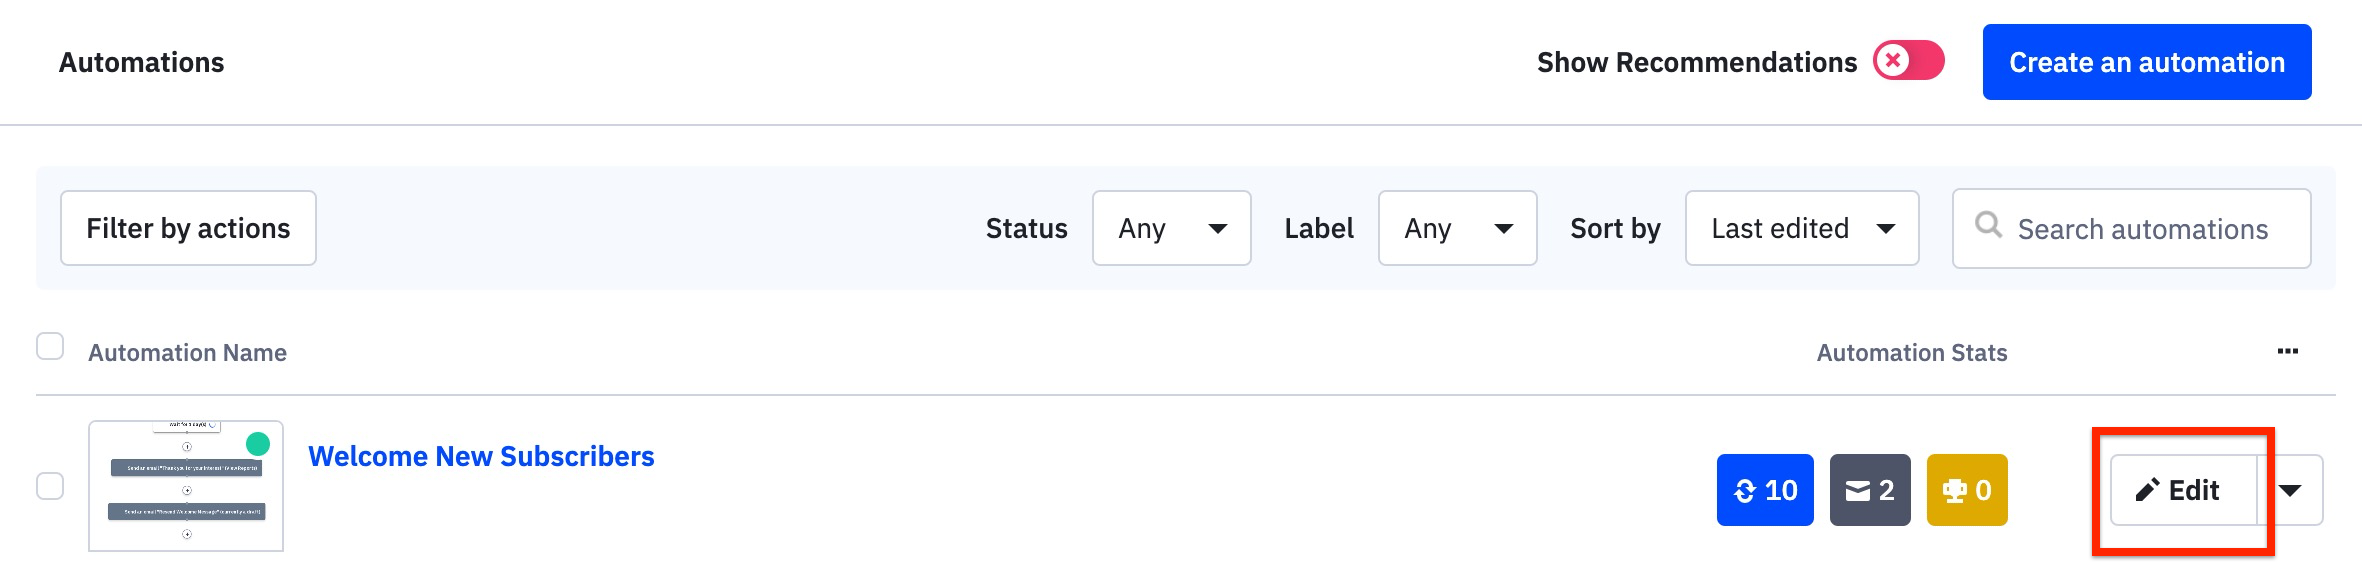Click the gray emails stat badge
The width and height of the screenshot is (2362, 574).
[1870, 490]
